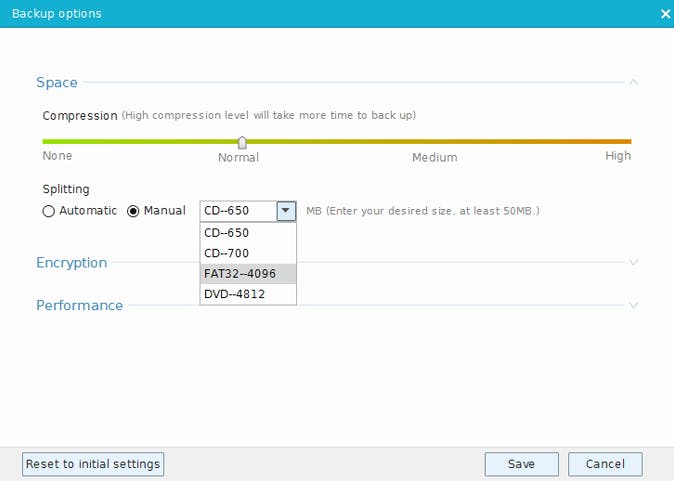Viewport: 674px width, 481px height.
Task: Cancel the backup options dialog
Action: (x=605, y=464)
